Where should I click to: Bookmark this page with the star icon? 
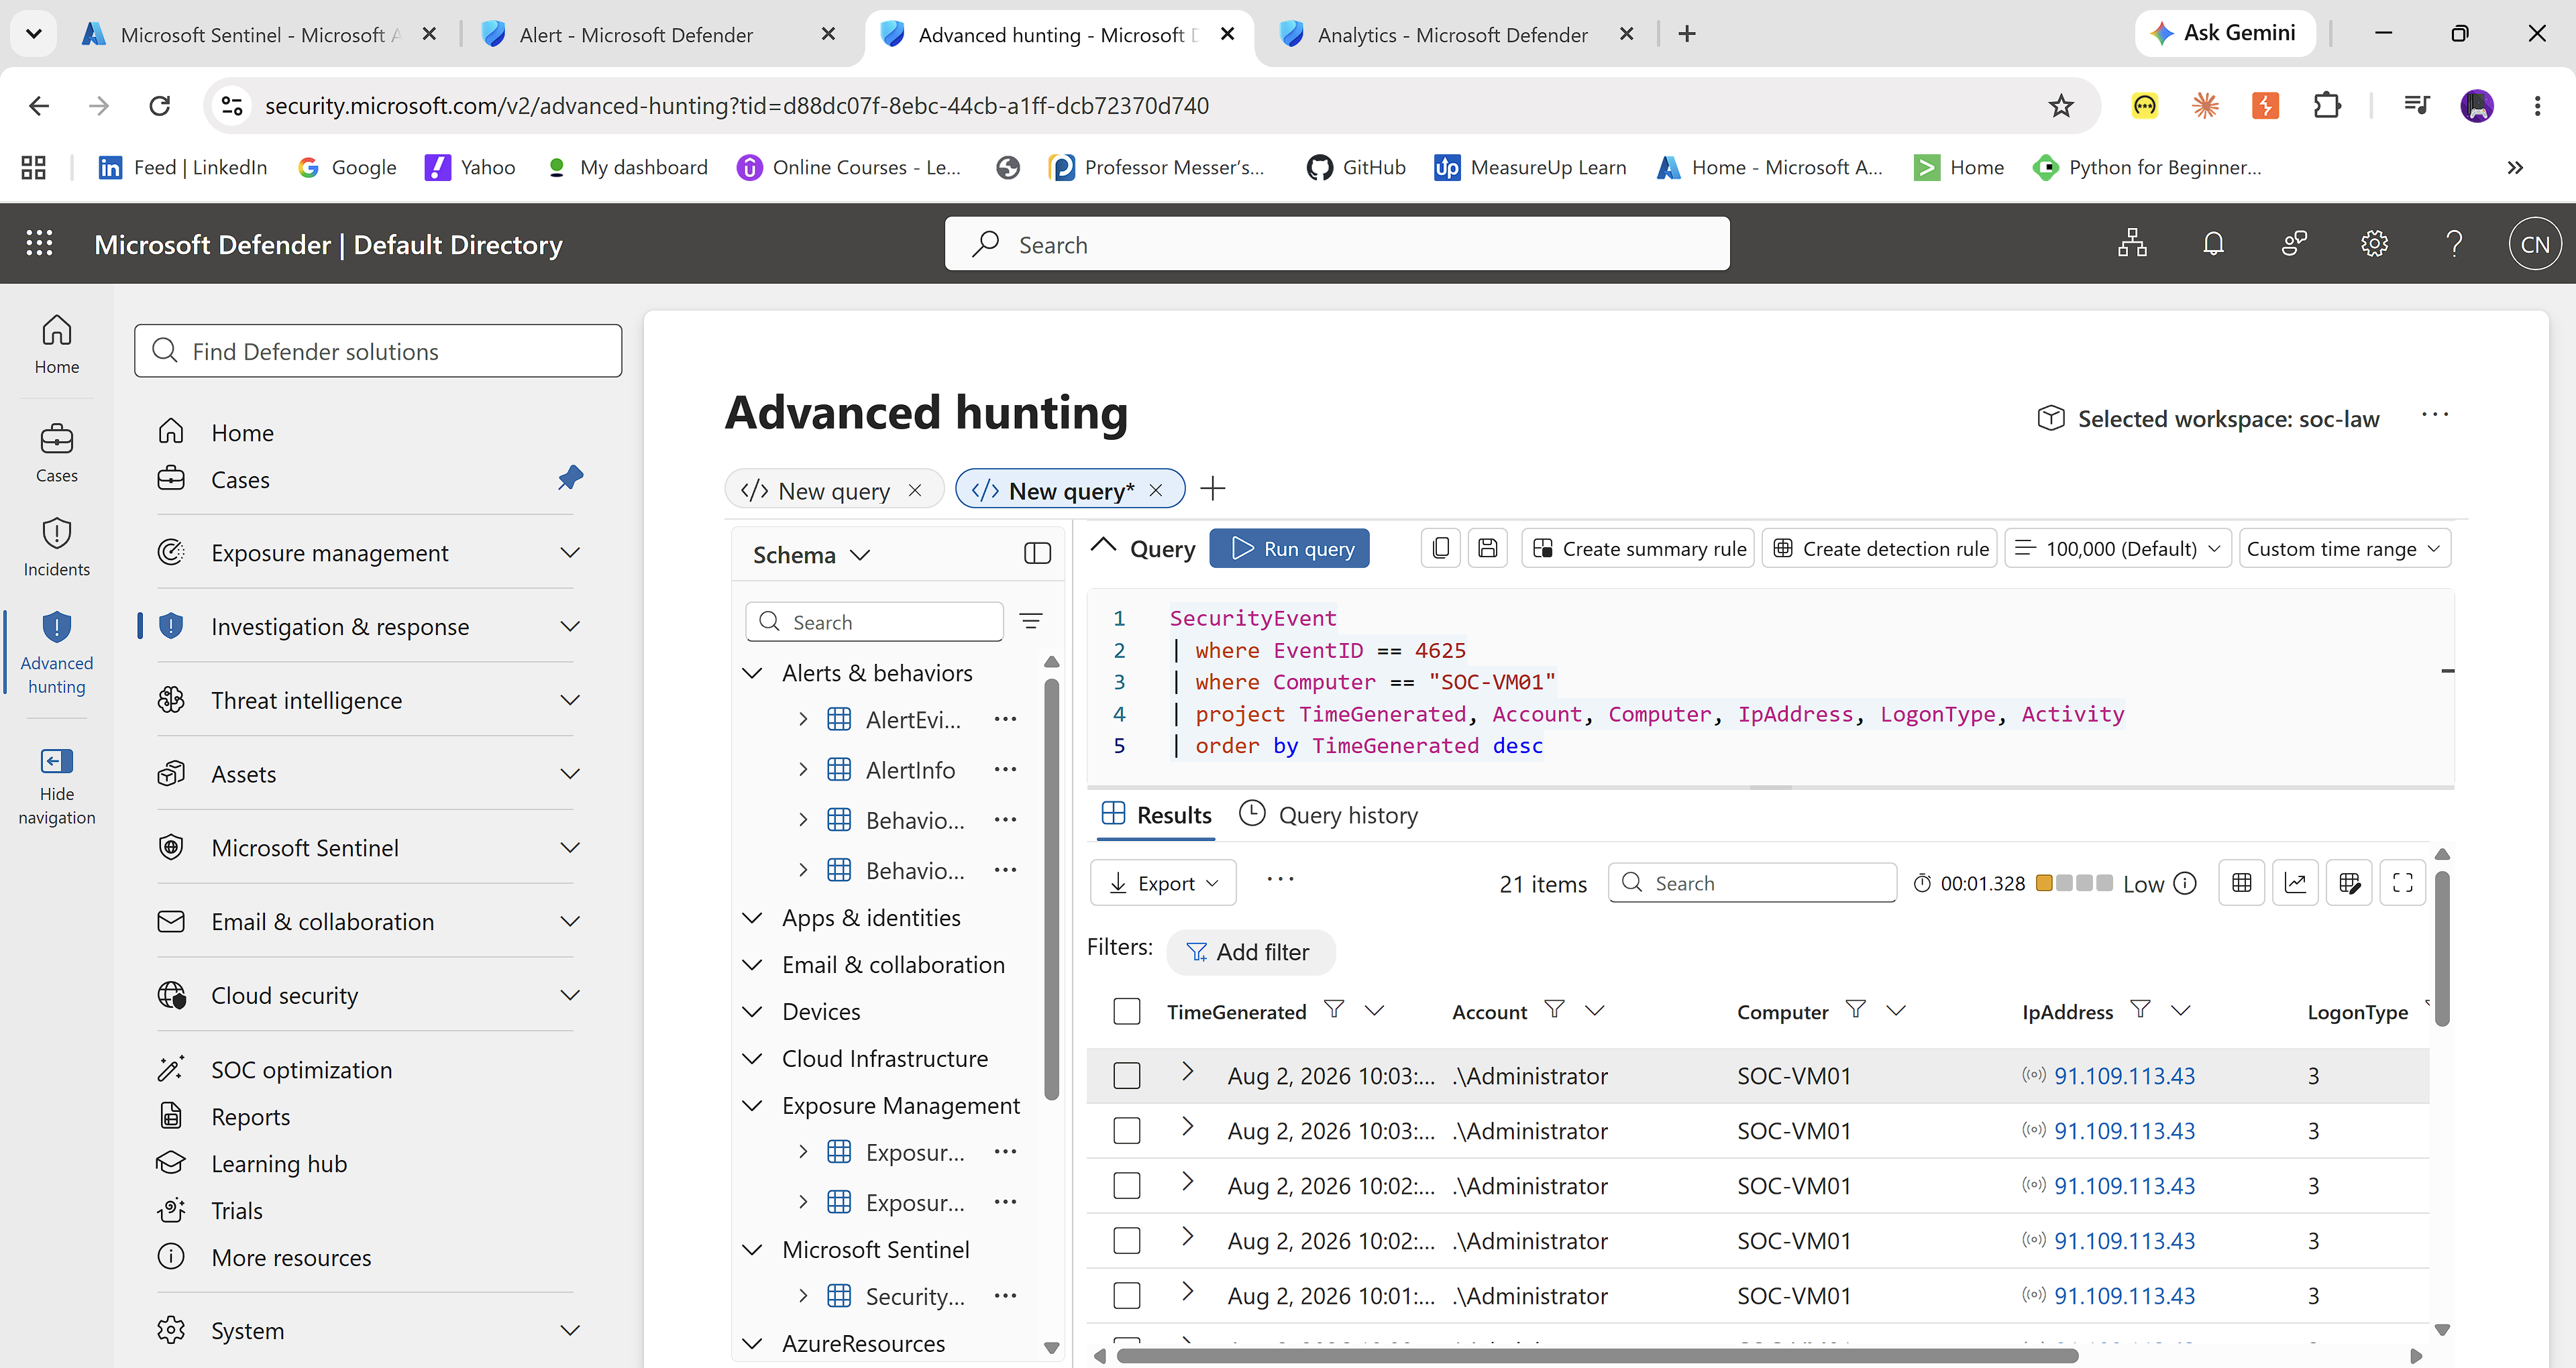click(2061, 105)
